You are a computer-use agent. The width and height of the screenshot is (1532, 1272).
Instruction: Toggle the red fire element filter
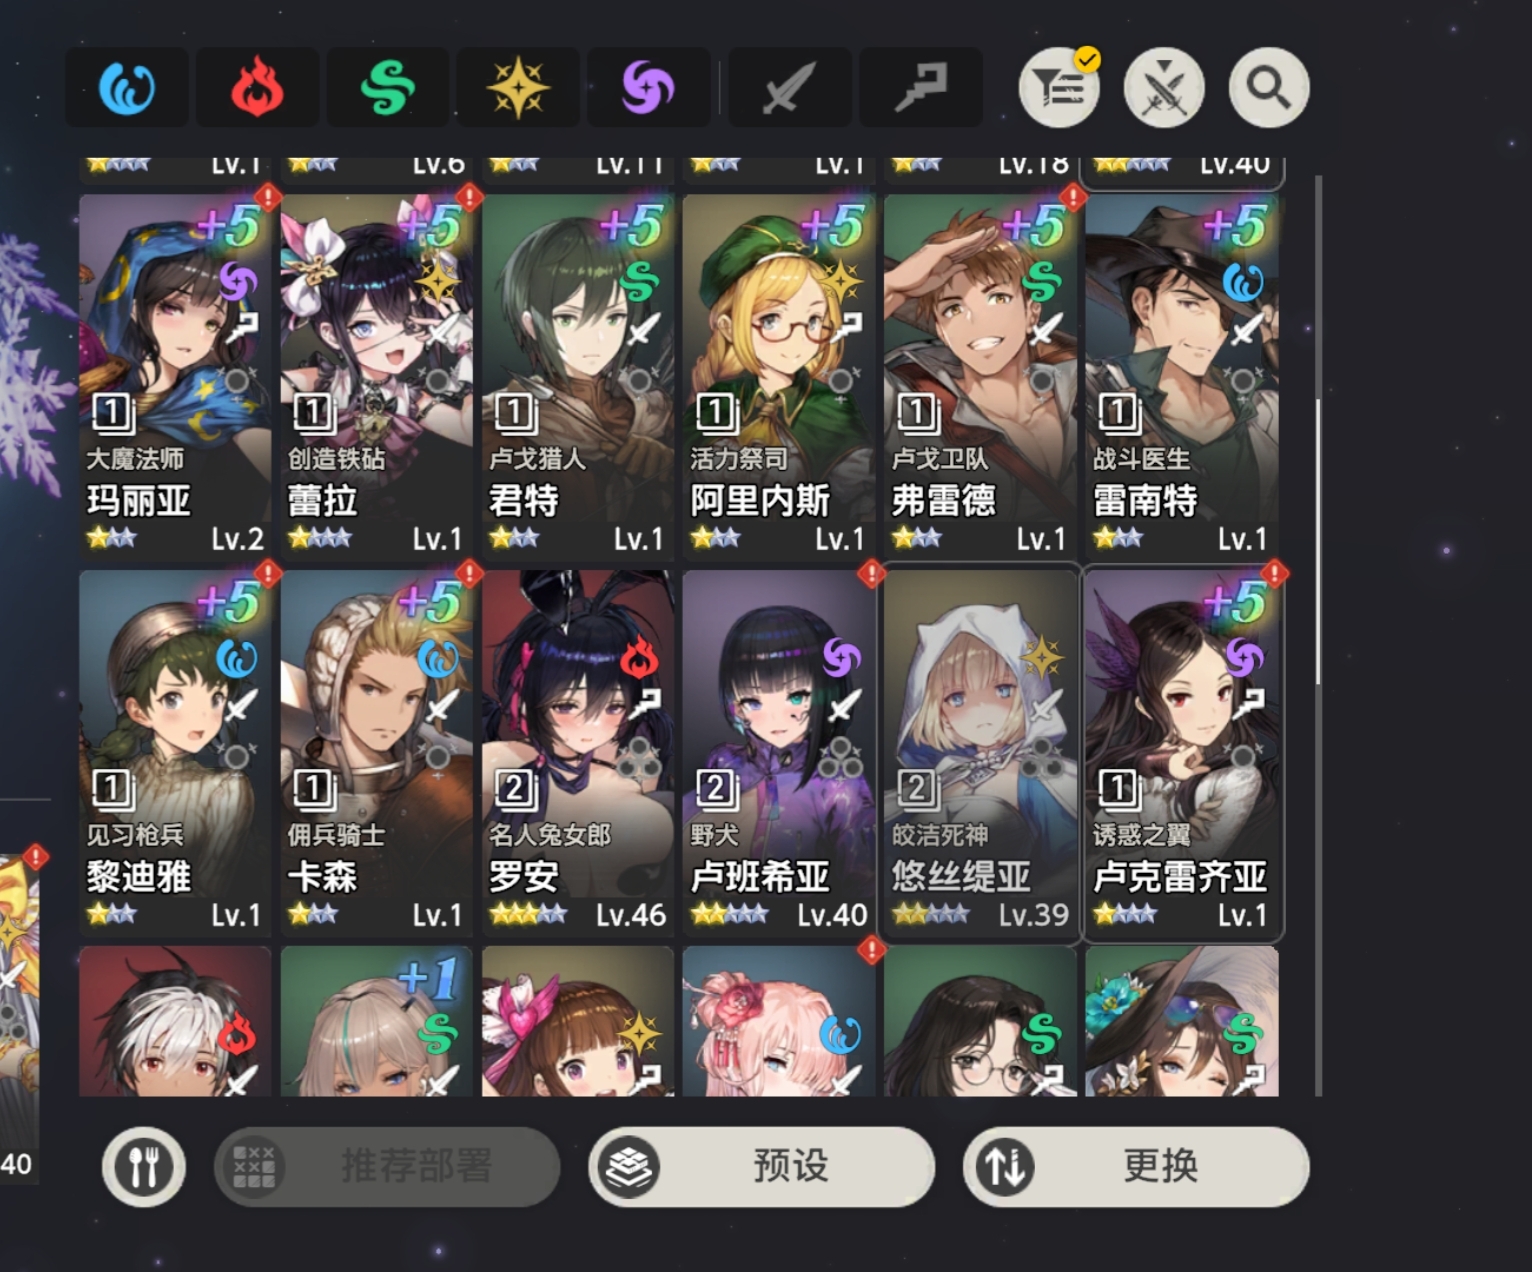[x=257, y=88]
